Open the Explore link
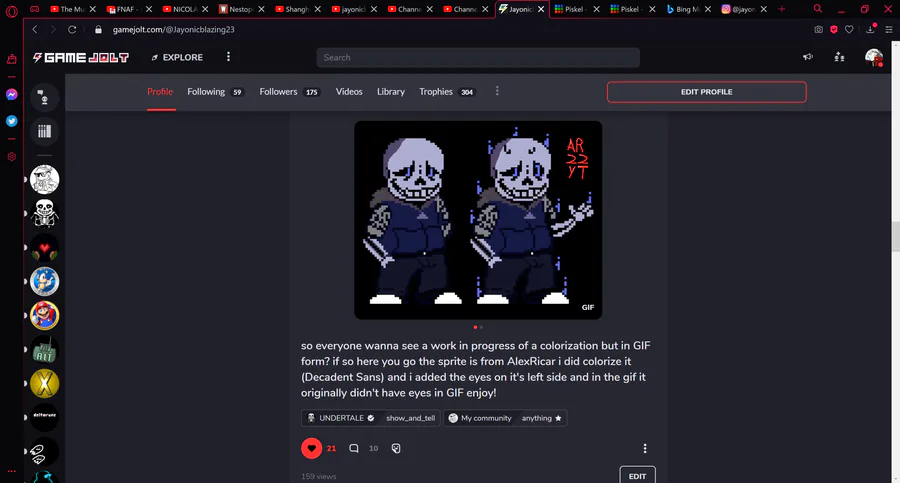This screenshot has height=483, width=900. (177, 57)
